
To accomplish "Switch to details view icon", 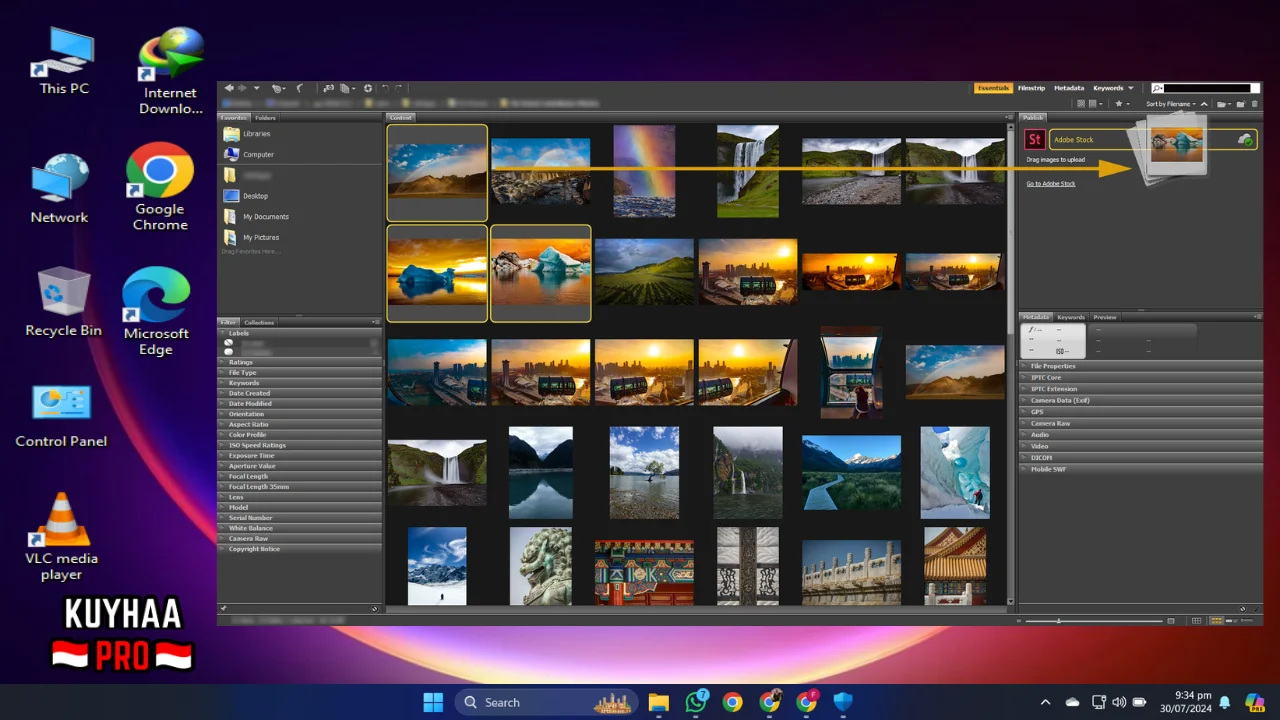I will (x=1232, y=621).
